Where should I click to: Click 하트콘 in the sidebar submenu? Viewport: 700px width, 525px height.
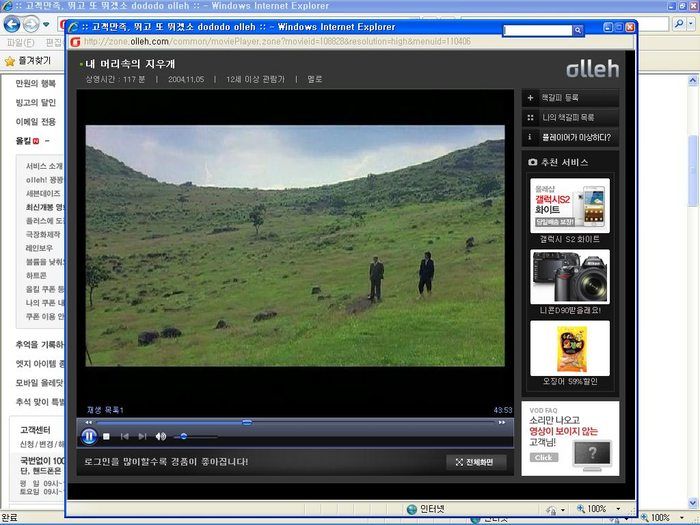tap(36, 275)
